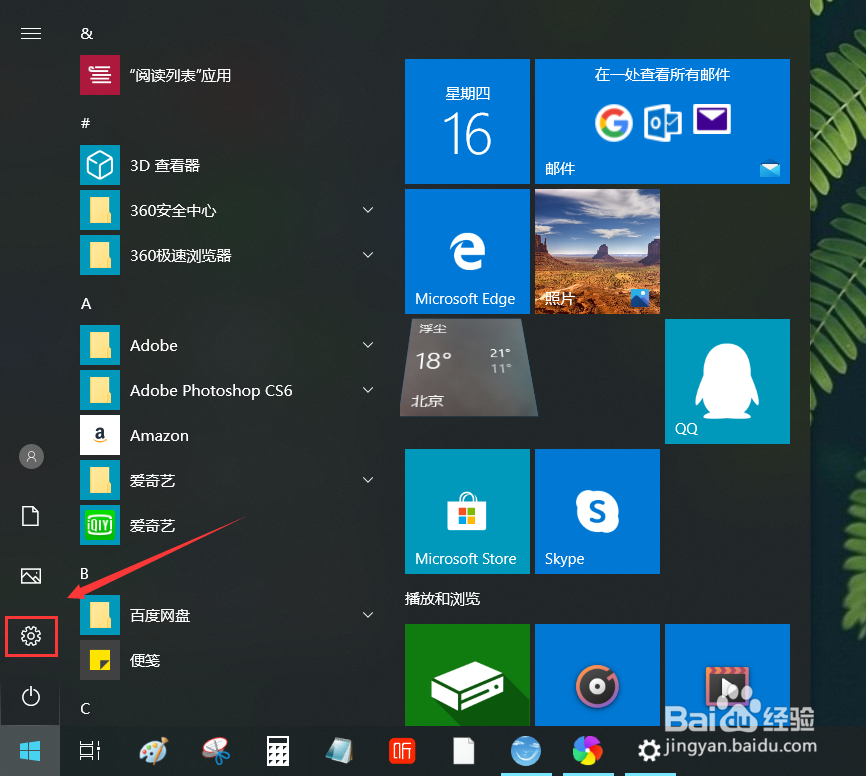Switch to the blue globe browser taskbar icon
The image size is (866, 776).
pyautogui.click(x=526, y=751)
